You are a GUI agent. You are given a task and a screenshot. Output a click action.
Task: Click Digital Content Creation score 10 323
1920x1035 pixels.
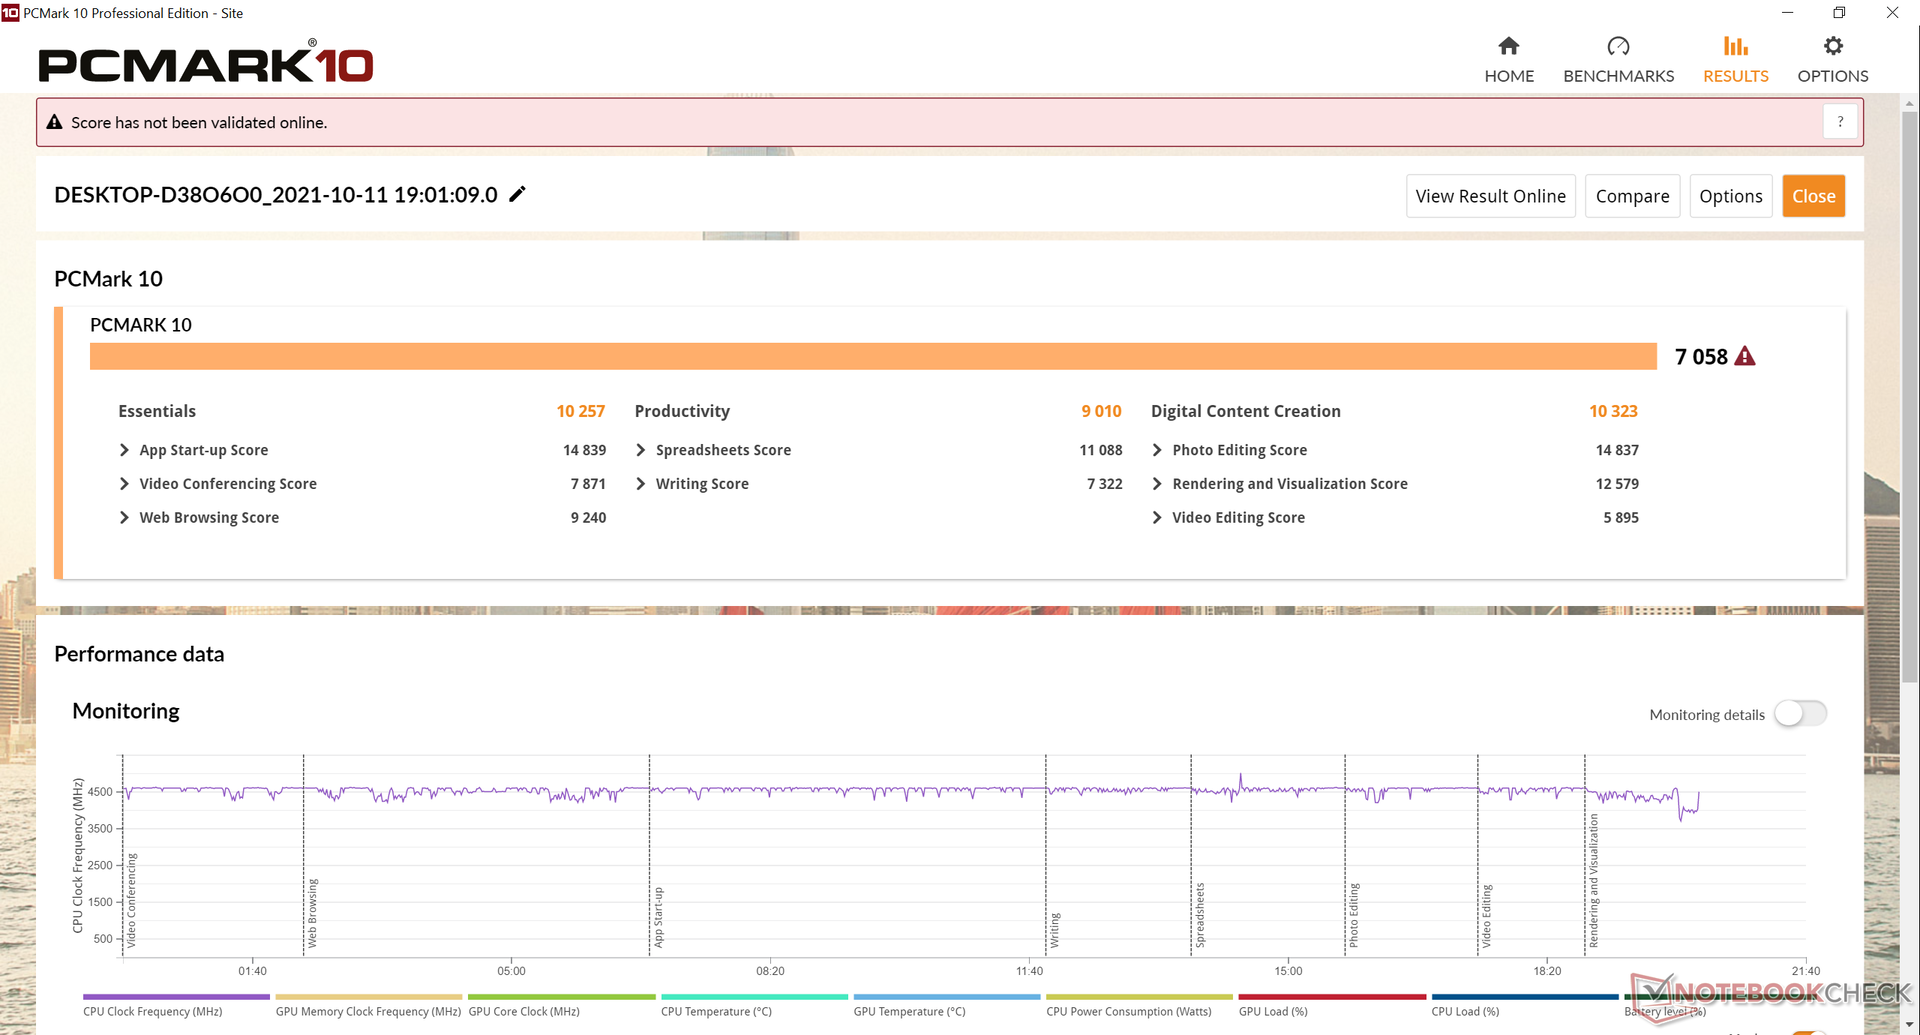(x=1613, y=411)
